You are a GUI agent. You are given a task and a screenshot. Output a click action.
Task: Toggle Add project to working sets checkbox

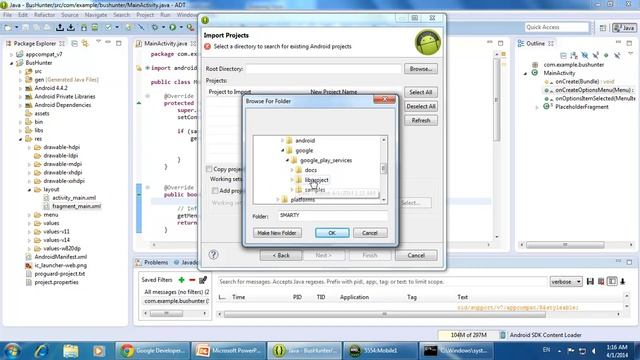coord(215,191)
